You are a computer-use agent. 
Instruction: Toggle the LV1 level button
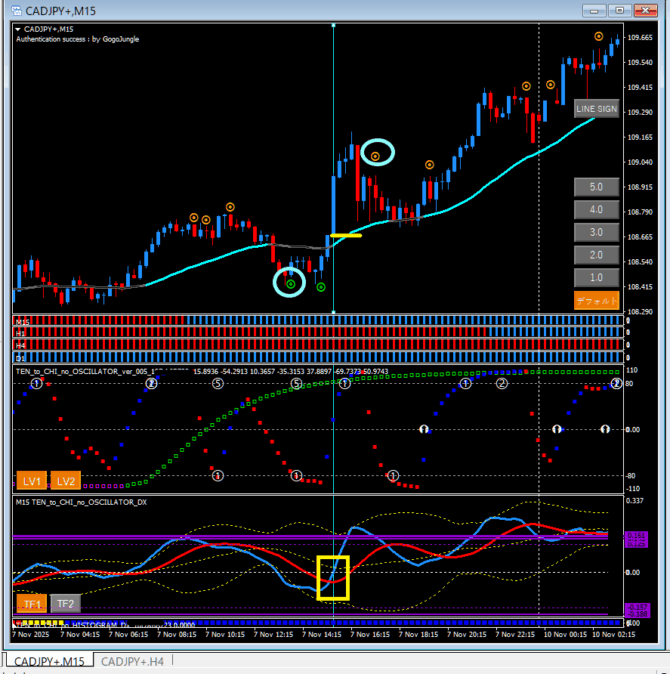pyautogui.click(x=31, y=481)
